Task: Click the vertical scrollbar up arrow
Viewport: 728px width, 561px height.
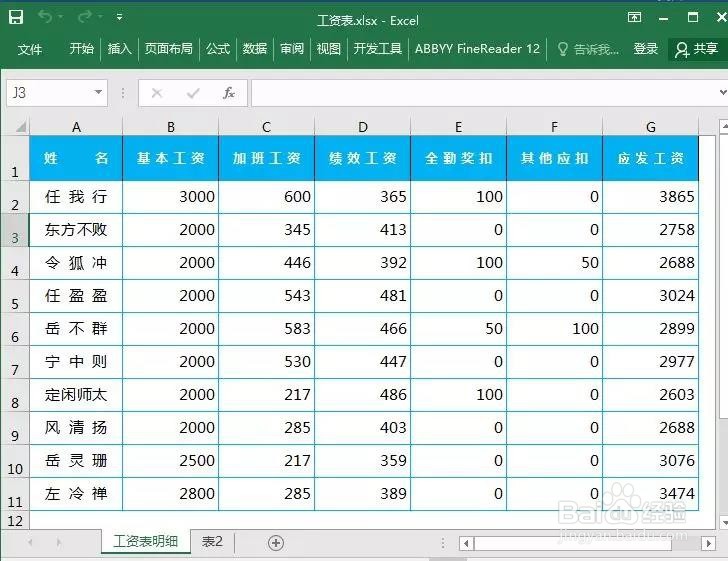Action: (723, 126)
